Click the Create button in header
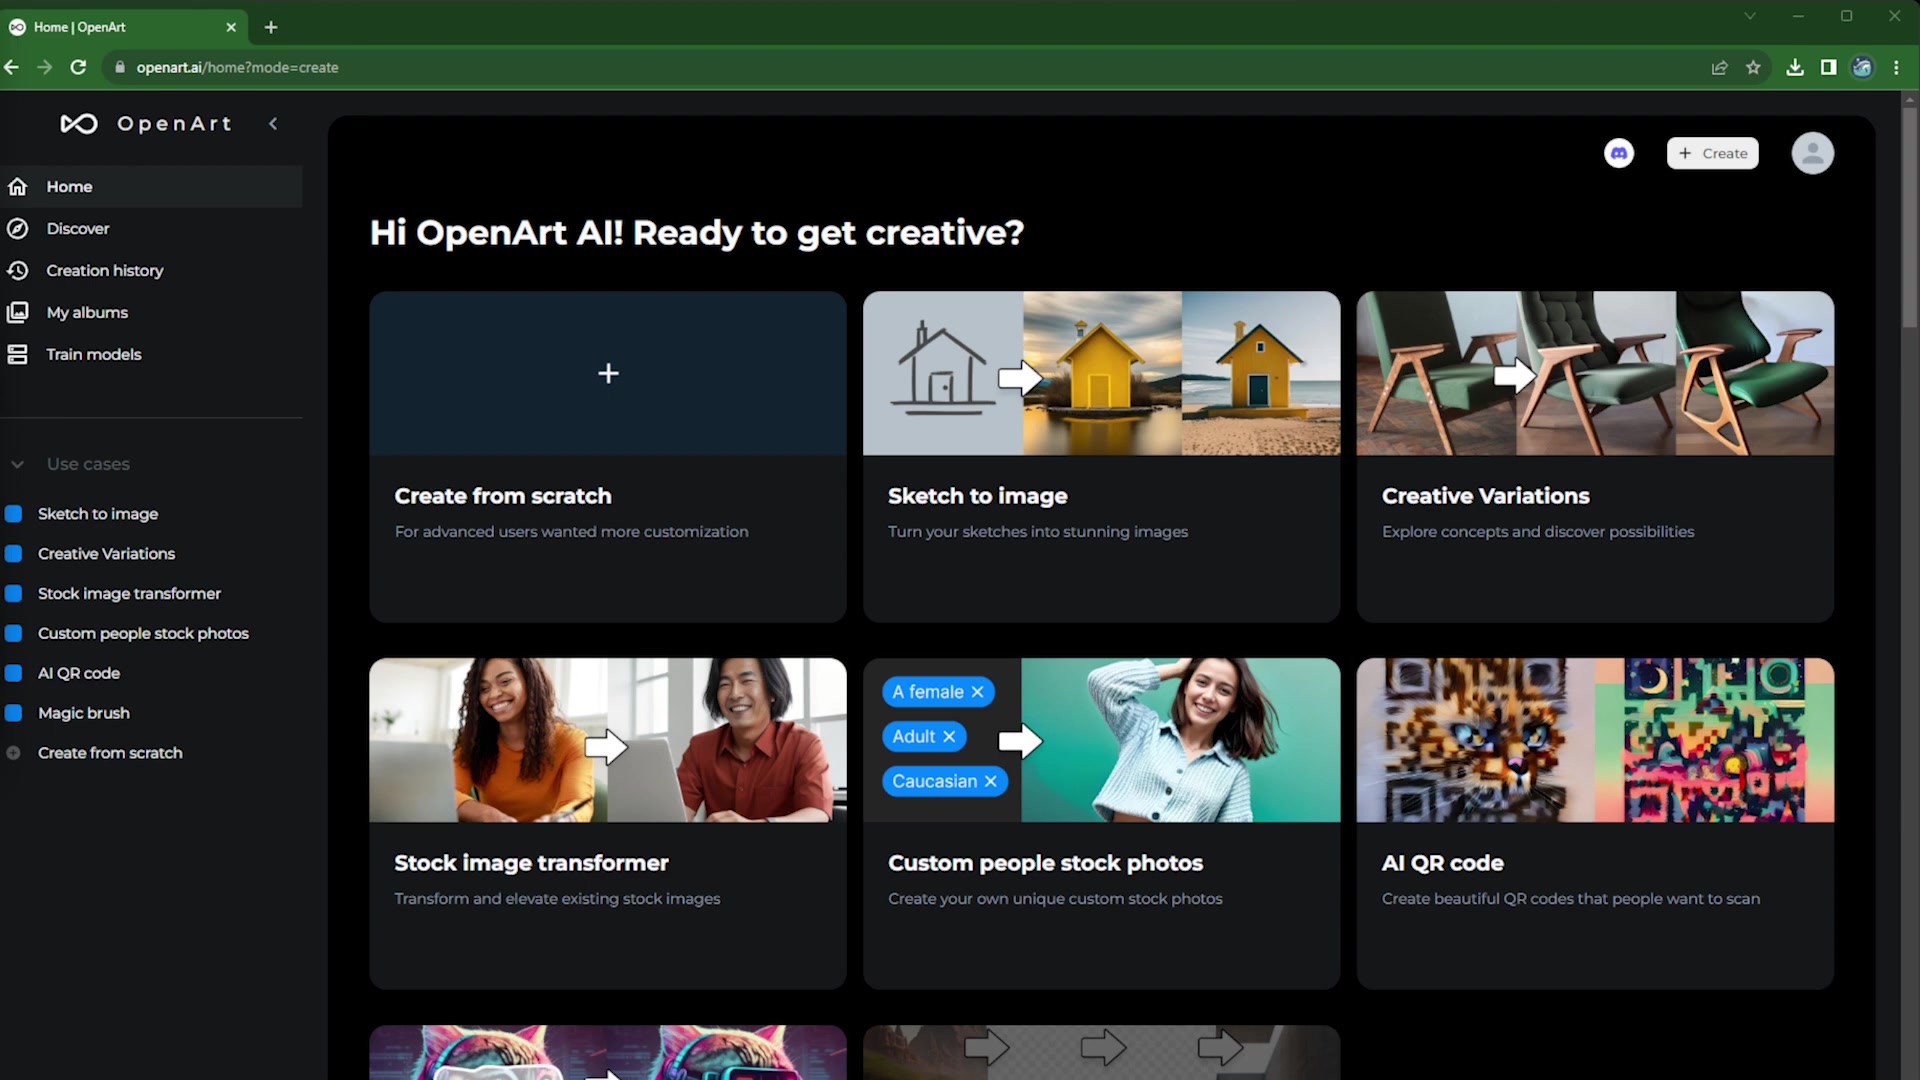The width and height of the screenshot is (1920, 1080). (1712, 153)
